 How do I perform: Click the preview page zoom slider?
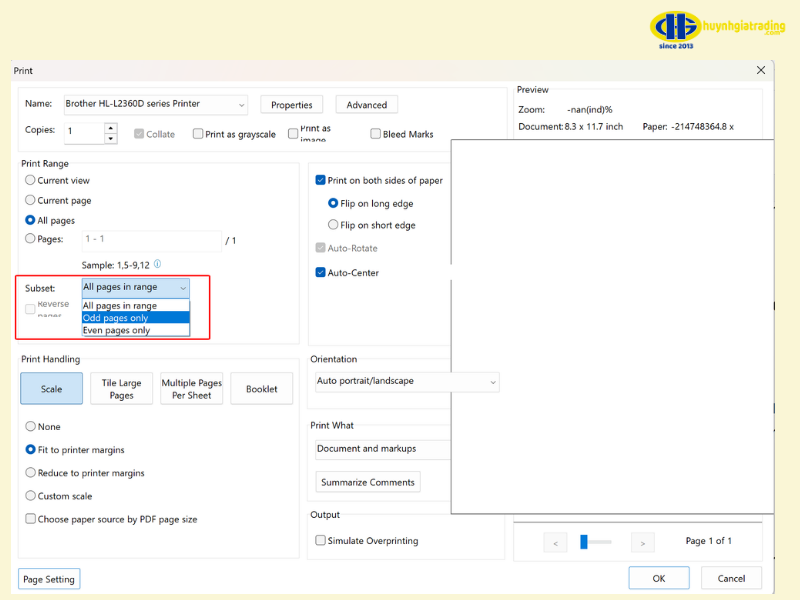click(584, 542)
